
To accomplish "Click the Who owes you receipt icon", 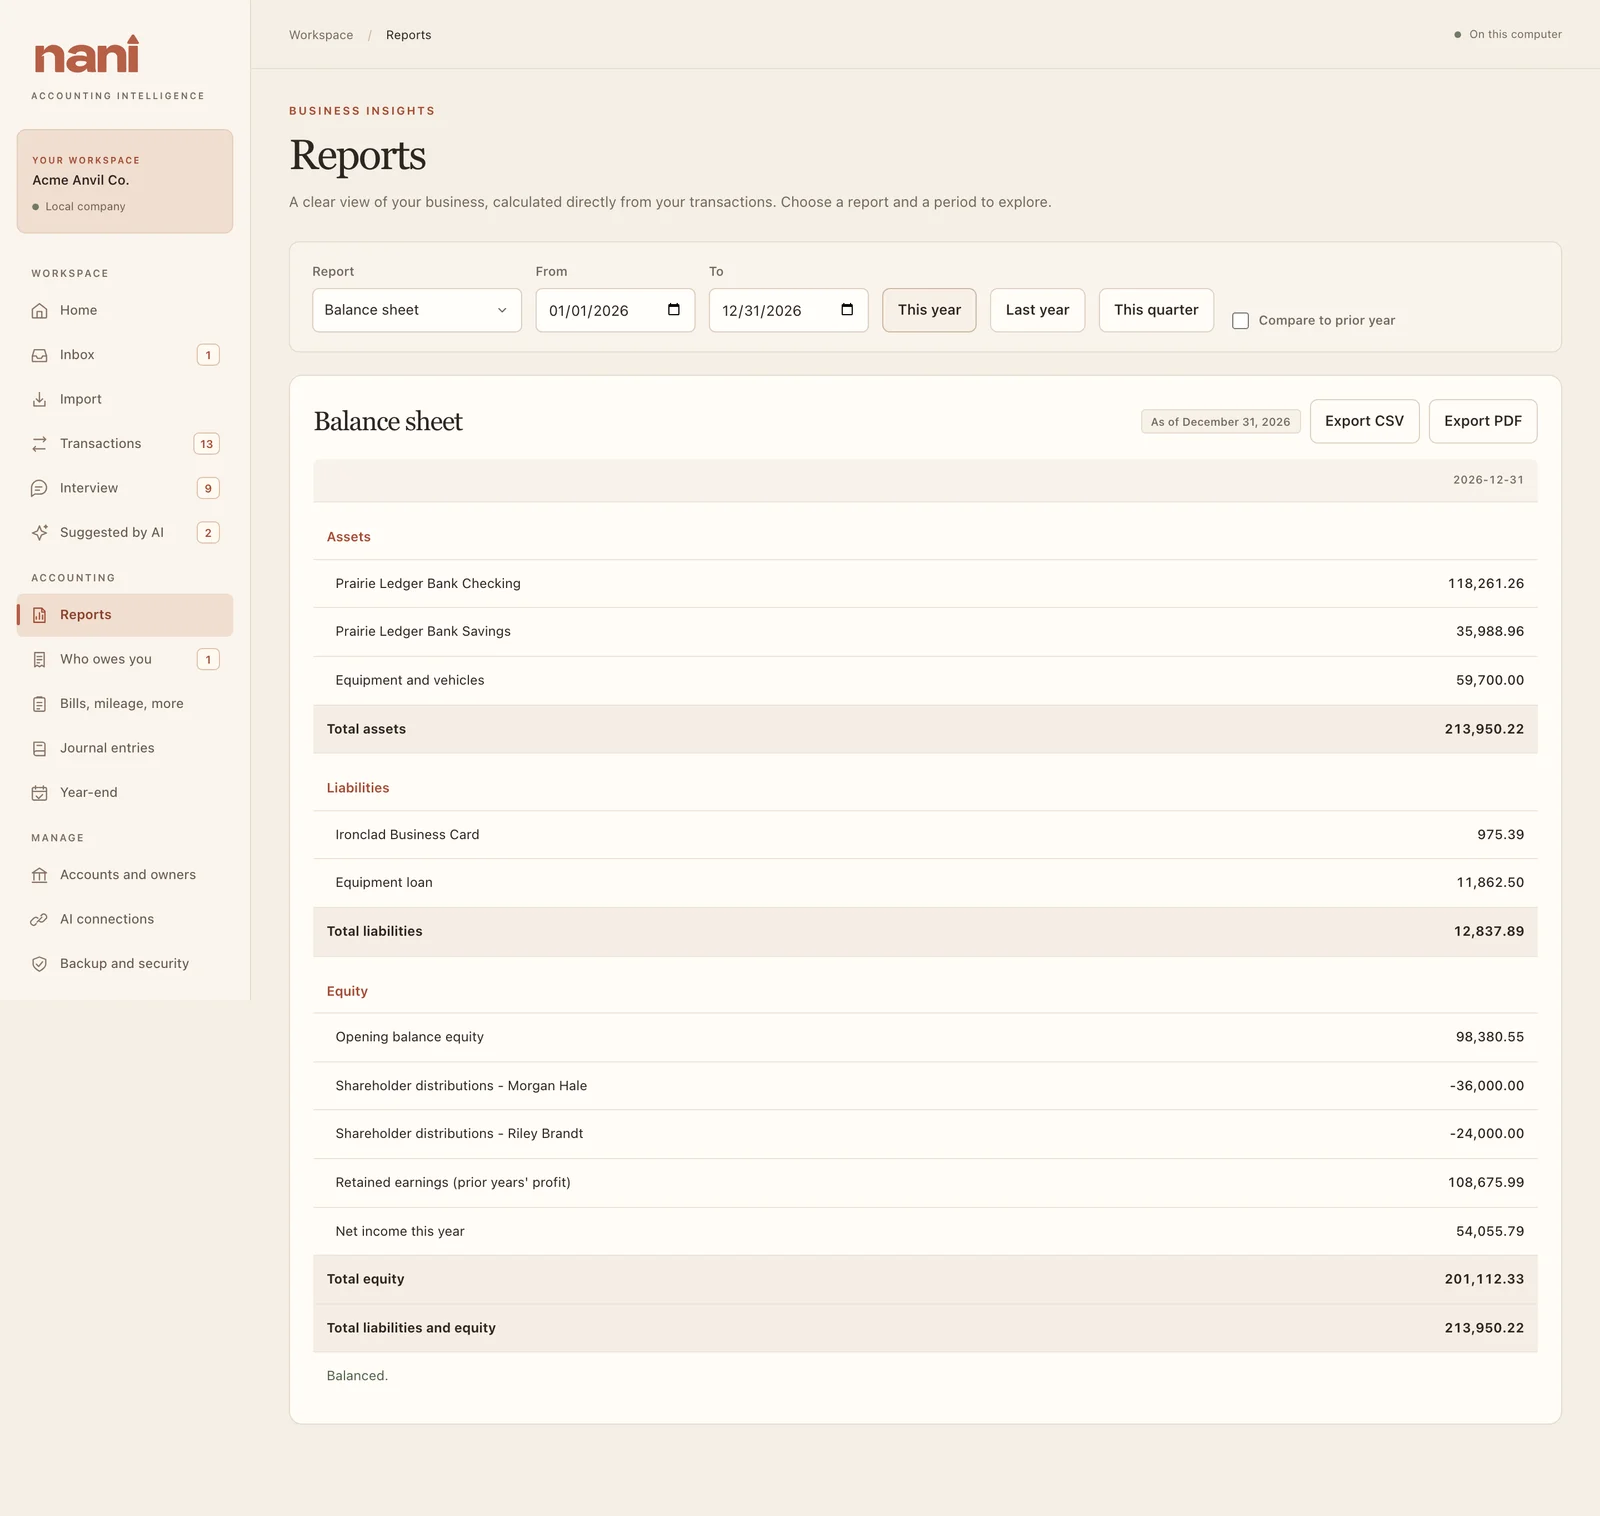I will 39,659.
